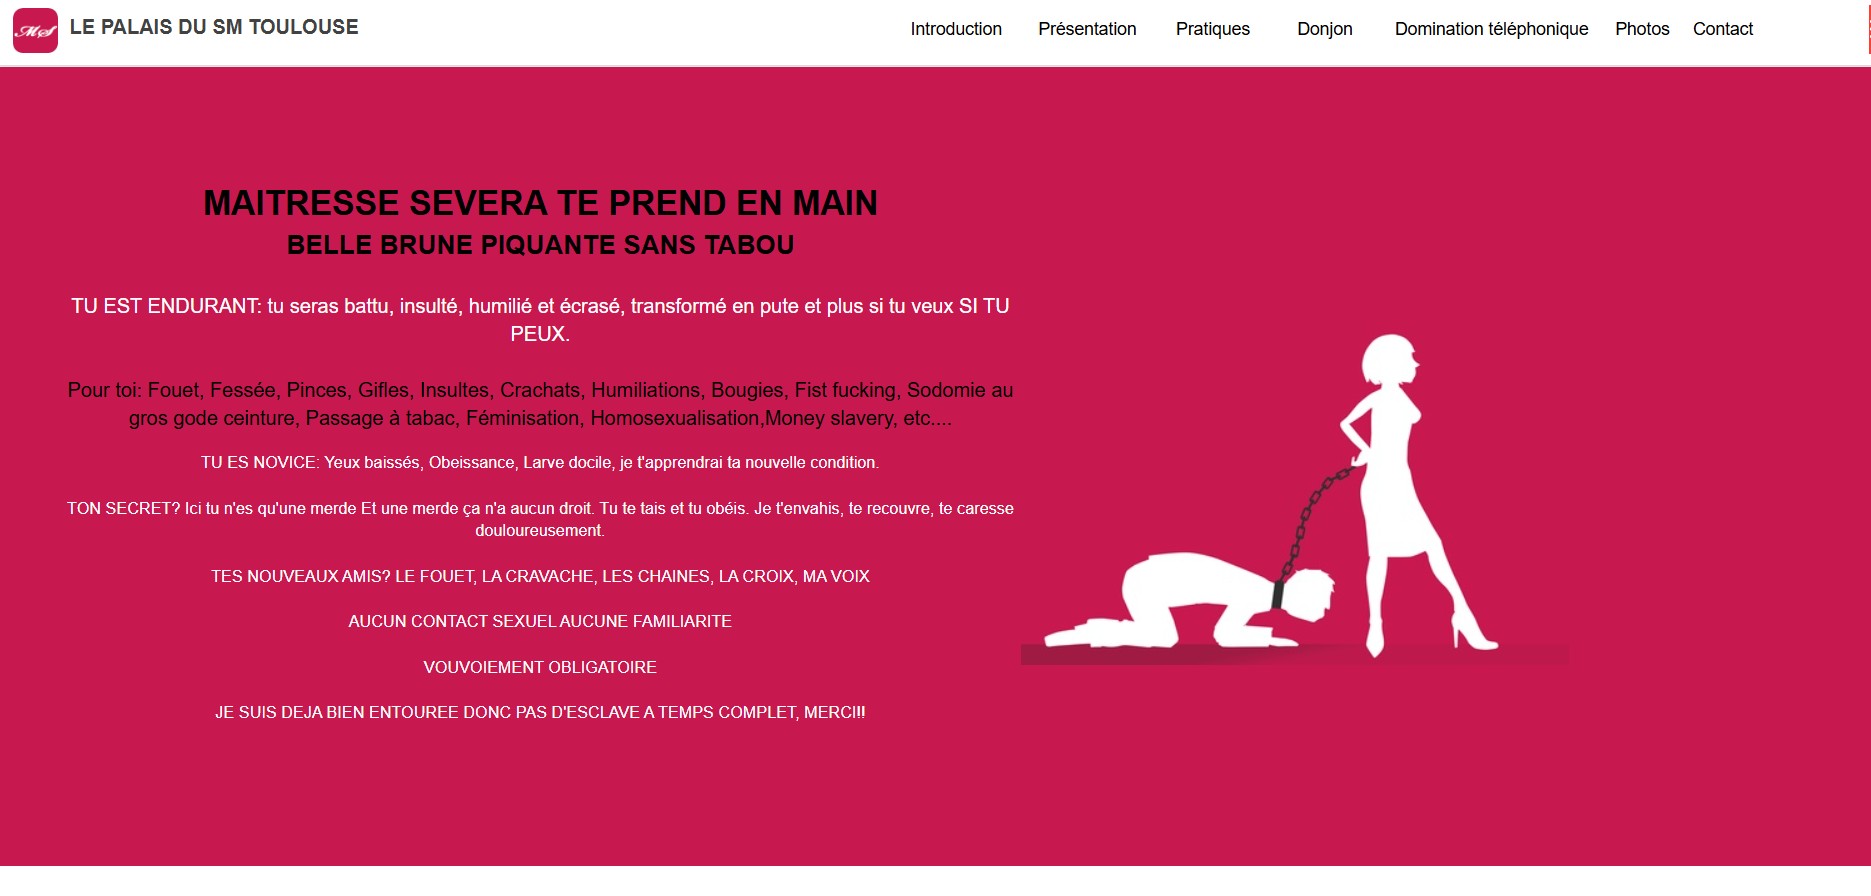Click the red MS logo icon
Image resolution: width=1871 pixels, height=896 pixels.
click(35, 30)
